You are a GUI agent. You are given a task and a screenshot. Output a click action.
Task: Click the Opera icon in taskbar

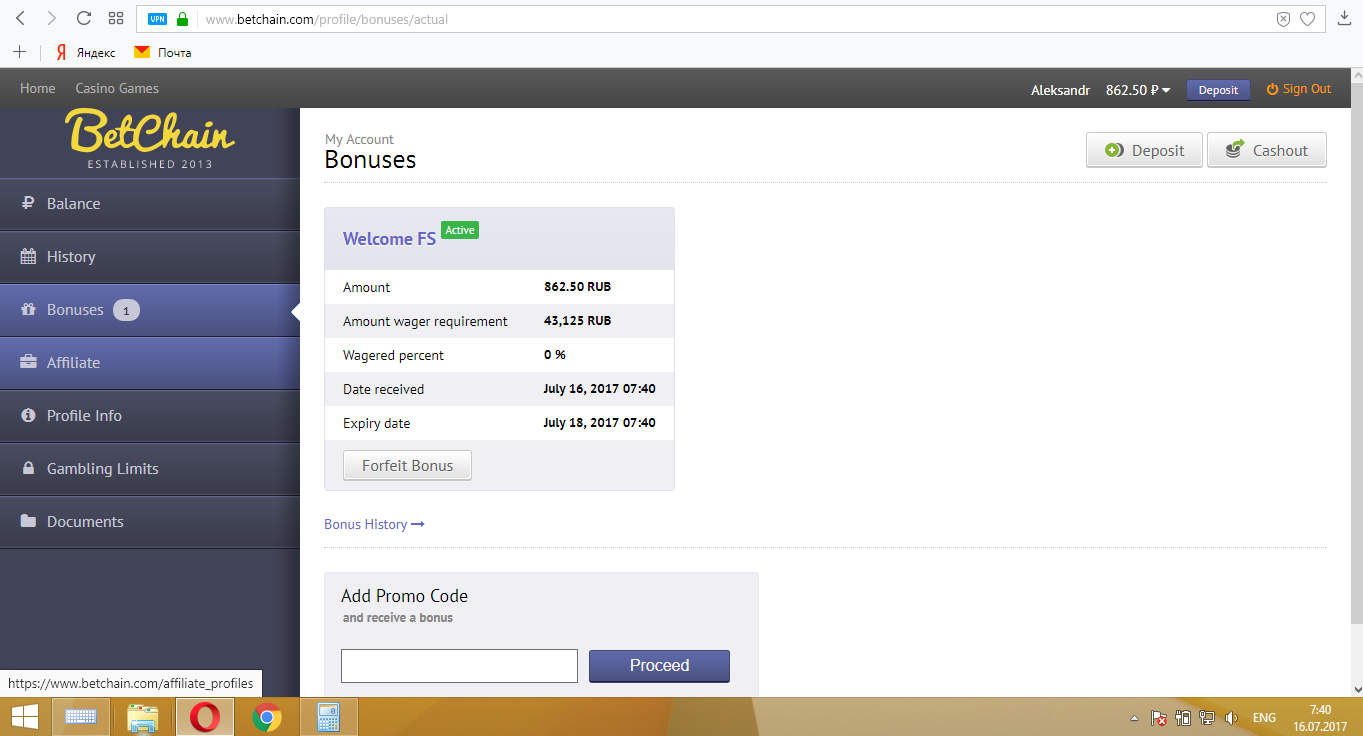click(205, 717)
